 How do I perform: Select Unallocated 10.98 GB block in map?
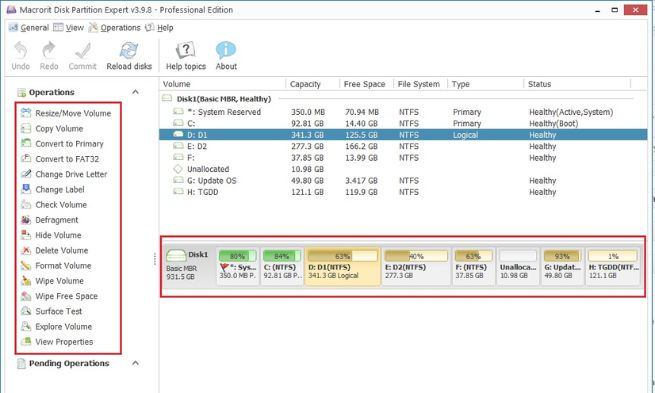click(518, 266)
